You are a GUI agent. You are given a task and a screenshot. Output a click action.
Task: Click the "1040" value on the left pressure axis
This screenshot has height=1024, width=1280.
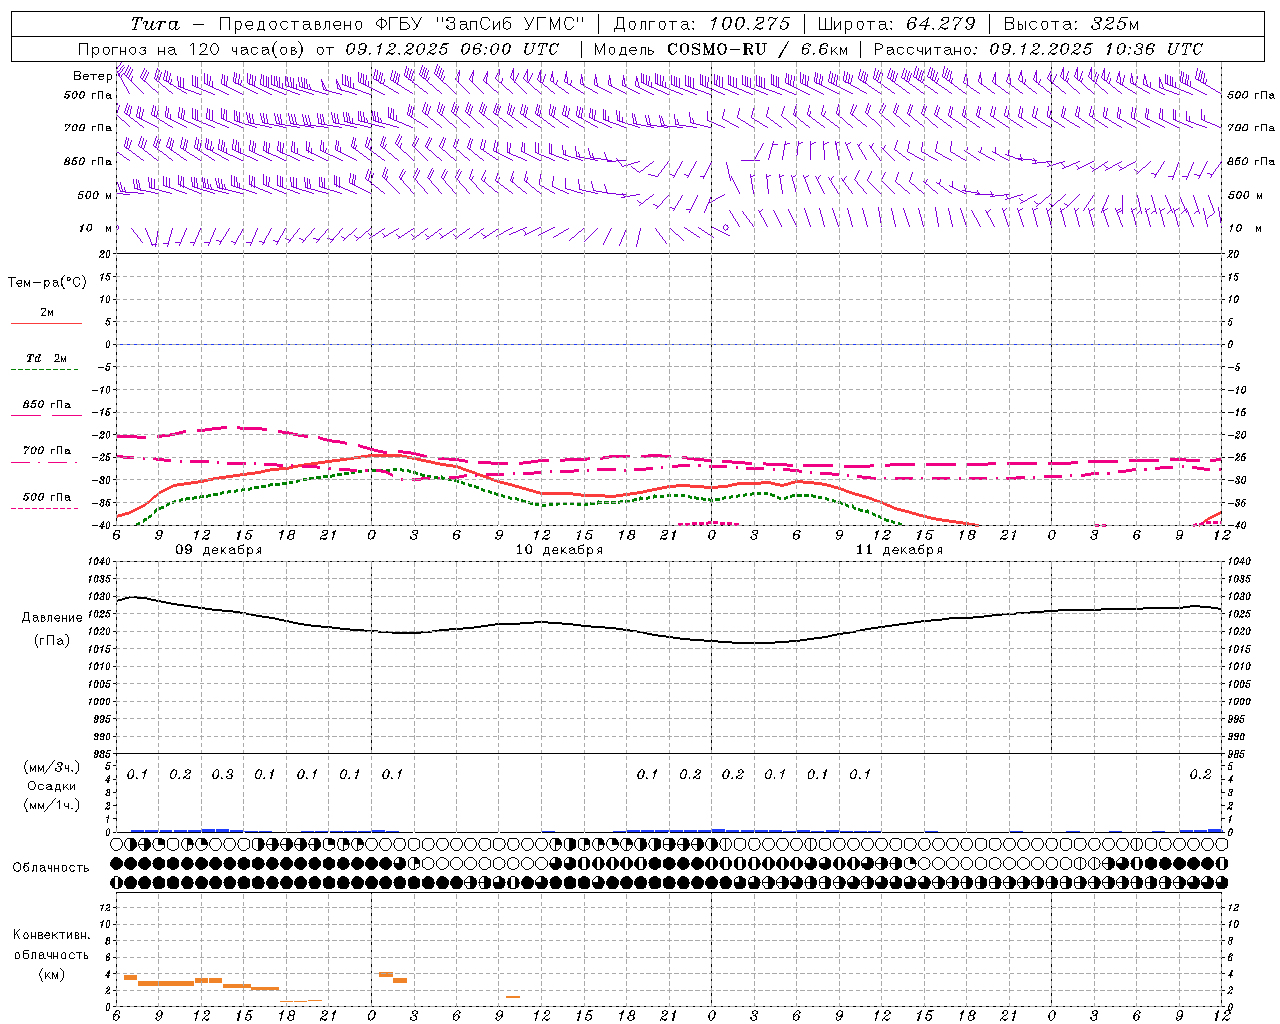coord(99,562)
